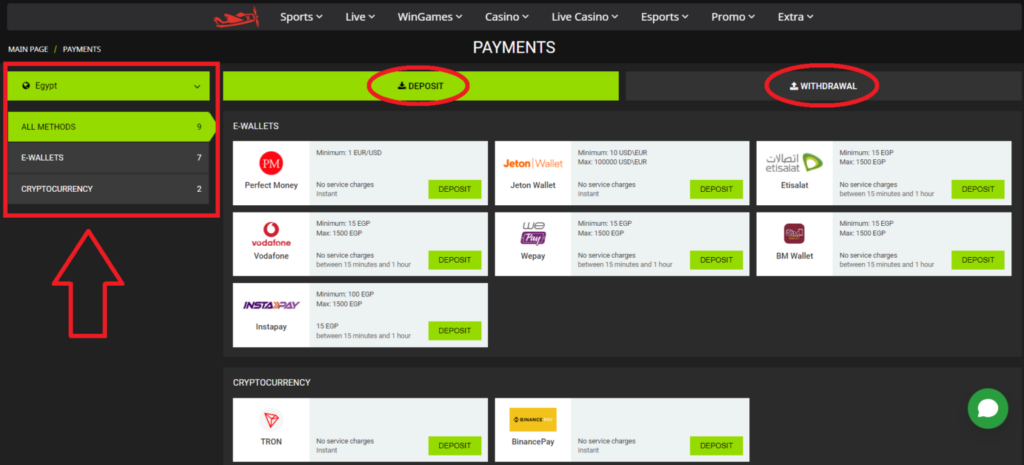Click the WePay logo

tap(533, 233)
